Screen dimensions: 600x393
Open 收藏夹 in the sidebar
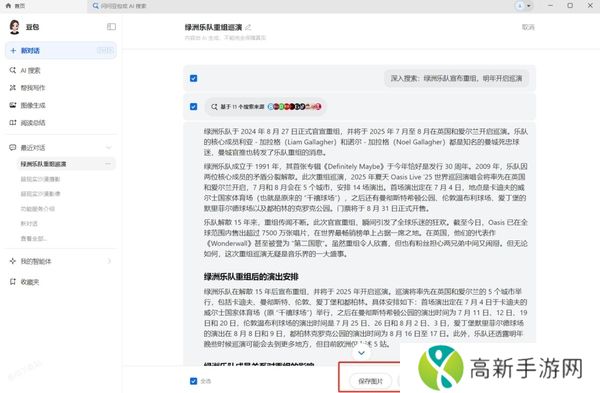click(30, 282)
